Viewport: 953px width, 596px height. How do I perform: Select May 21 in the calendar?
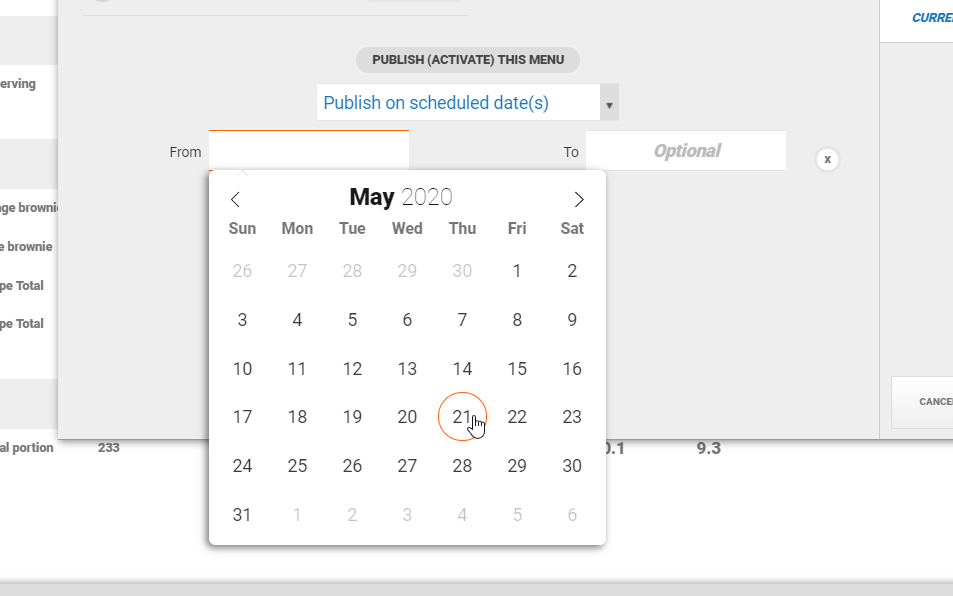click(461, 417)
